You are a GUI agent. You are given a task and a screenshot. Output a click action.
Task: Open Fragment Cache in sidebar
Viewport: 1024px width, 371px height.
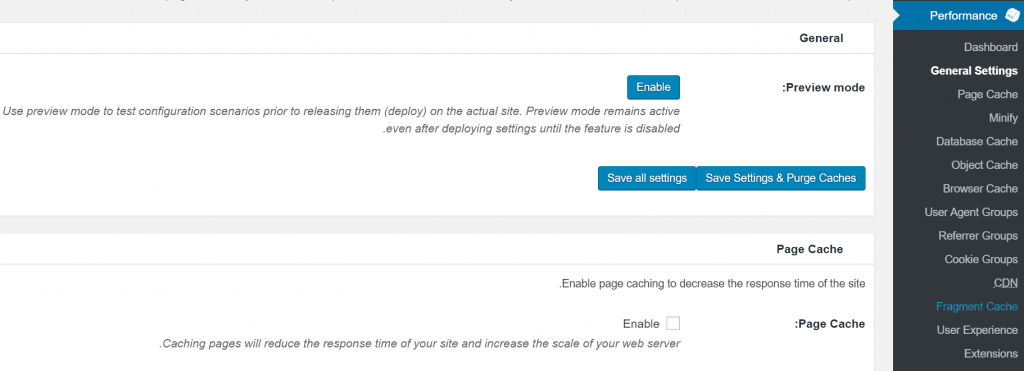point(976,306)
